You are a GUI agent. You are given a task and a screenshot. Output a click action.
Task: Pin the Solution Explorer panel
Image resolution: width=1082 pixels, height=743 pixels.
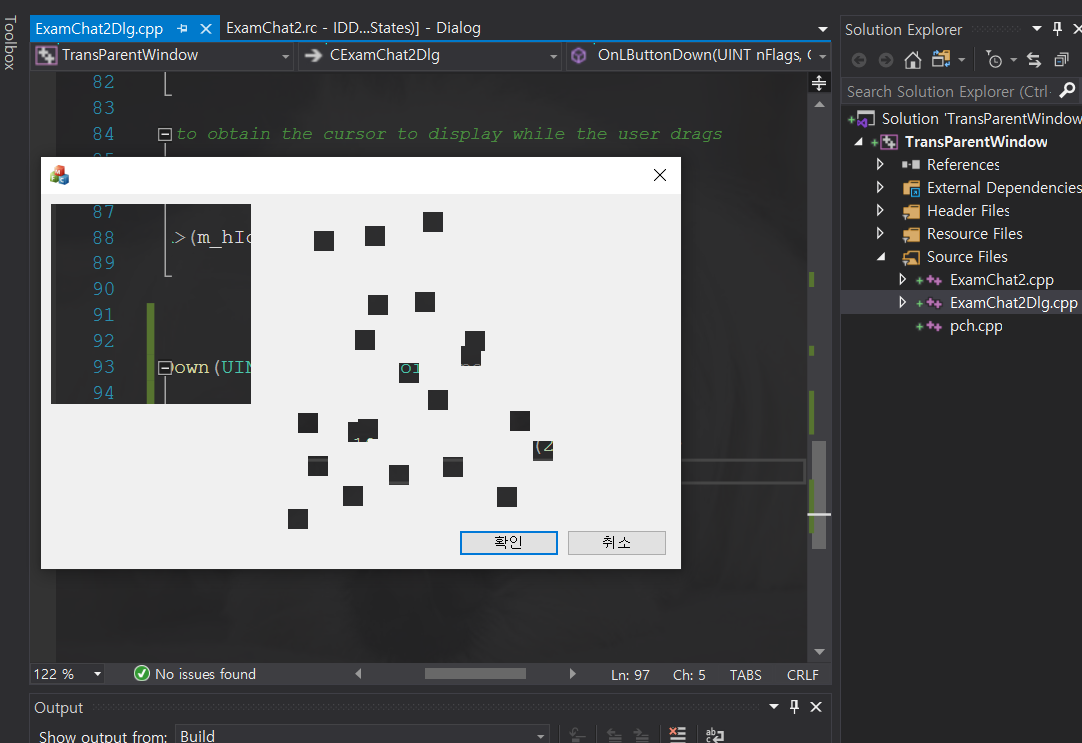[1057, 28]
